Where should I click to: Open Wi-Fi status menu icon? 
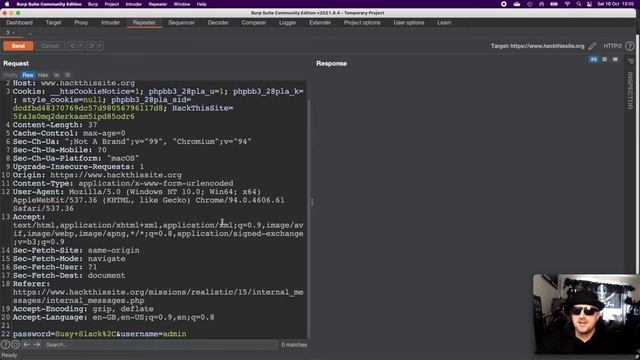[567, 4]
